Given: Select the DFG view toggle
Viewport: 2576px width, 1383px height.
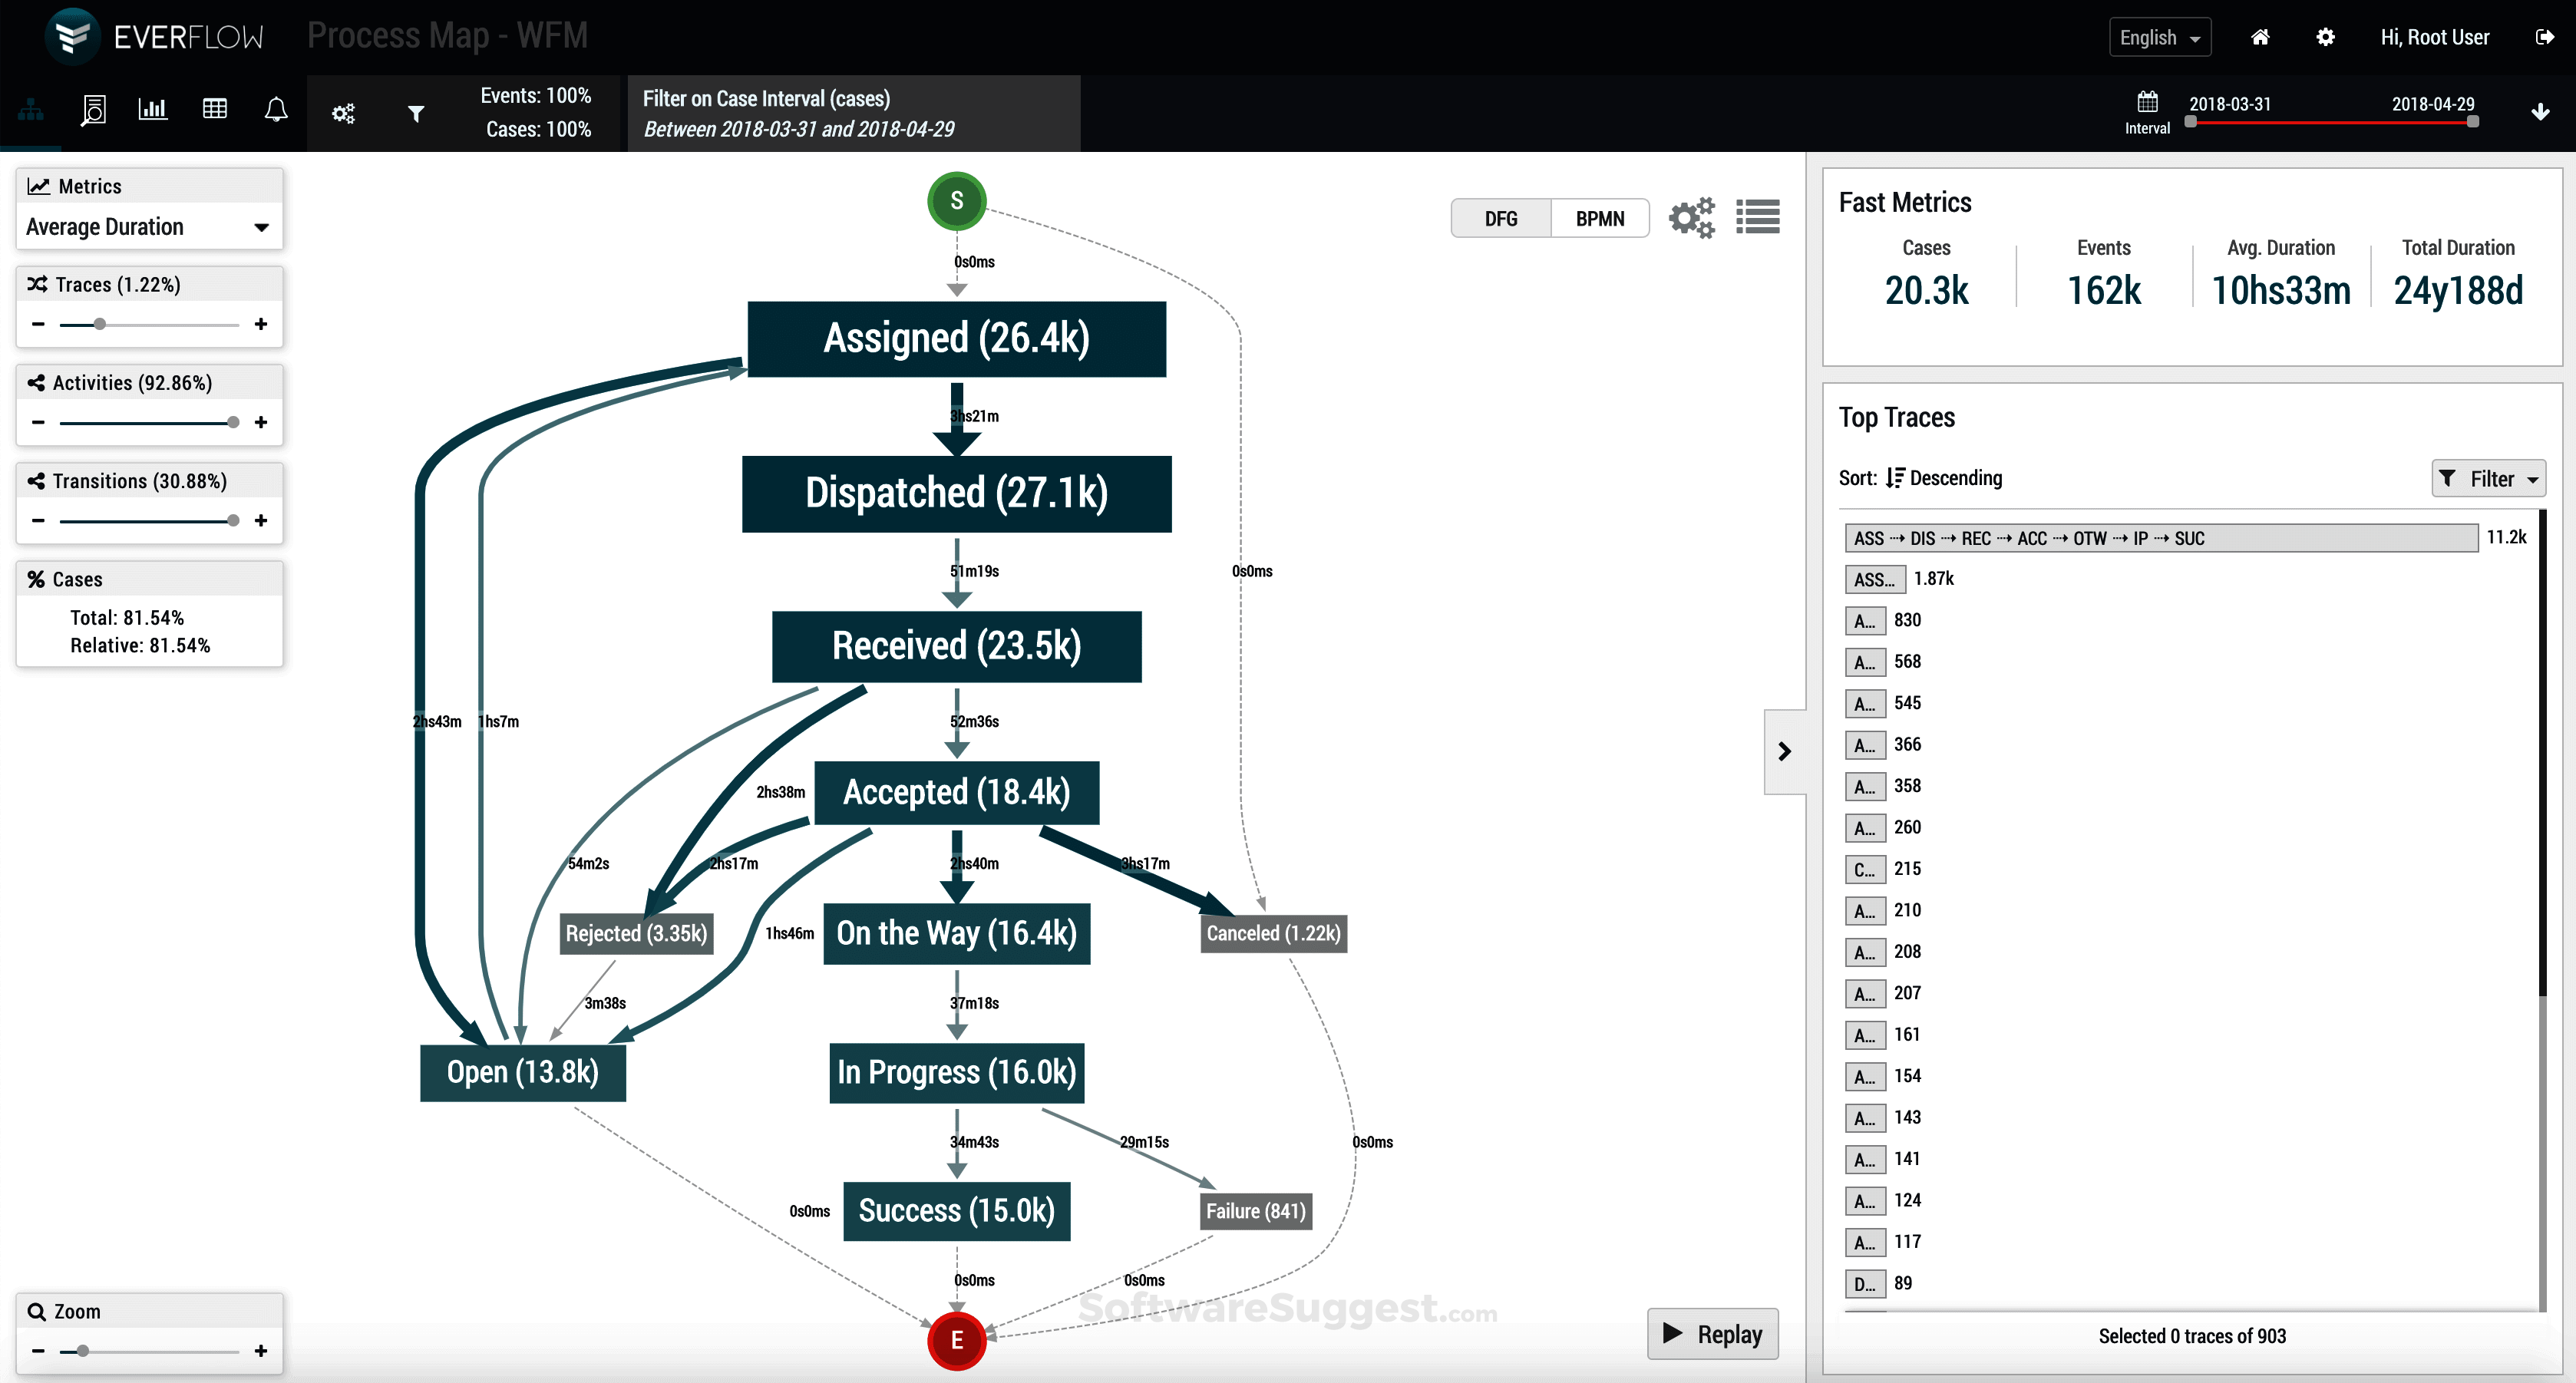Looking at the screenshot, I should click(1500, 218).
